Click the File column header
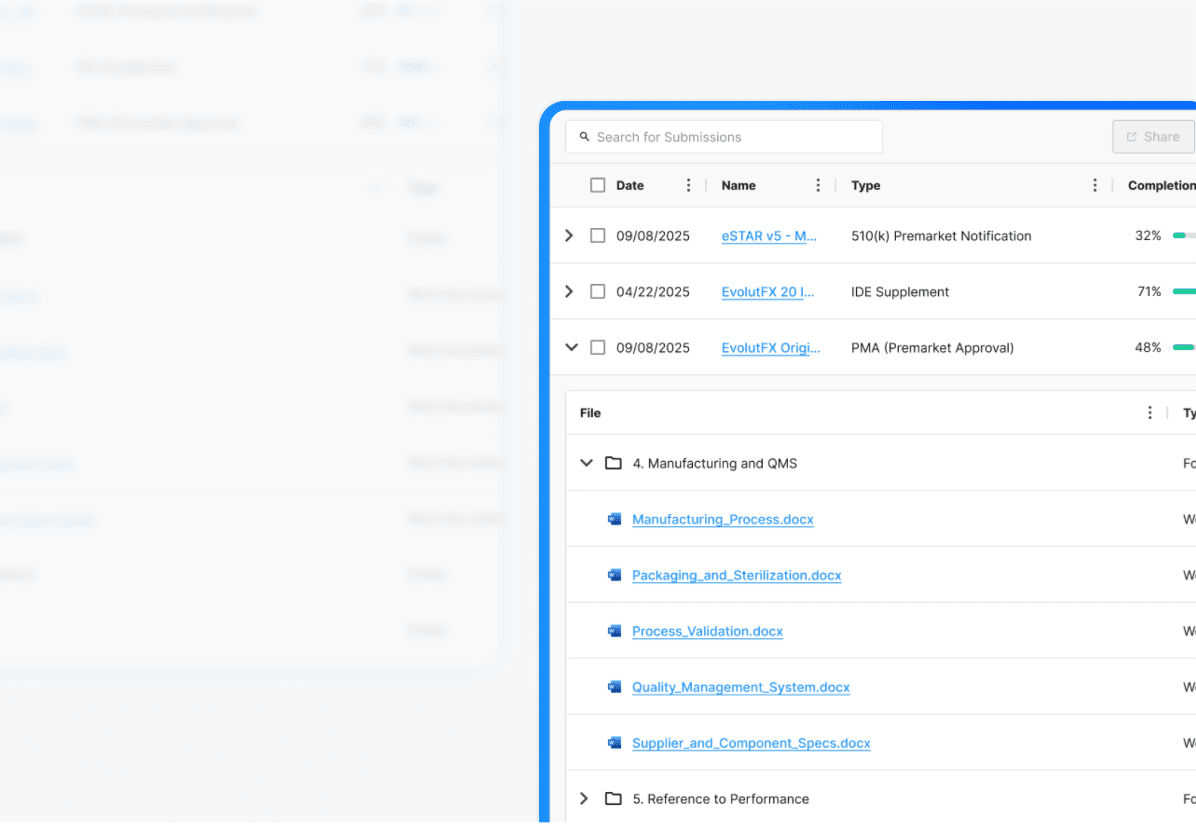1196x824 pixels. [590, 413]
